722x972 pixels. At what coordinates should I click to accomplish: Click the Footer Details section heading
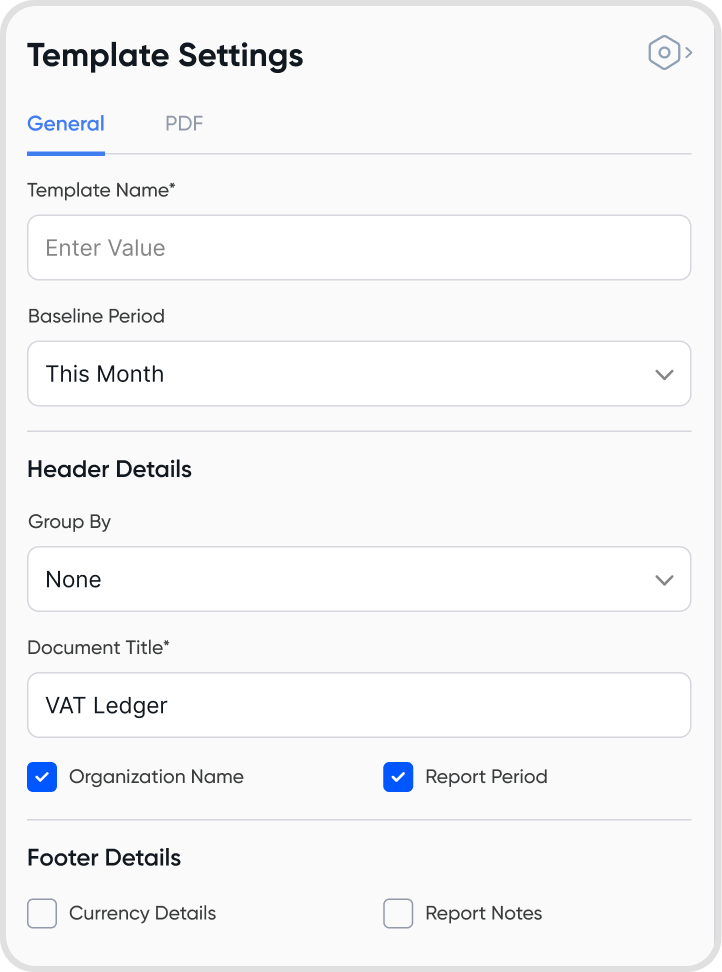104,858
